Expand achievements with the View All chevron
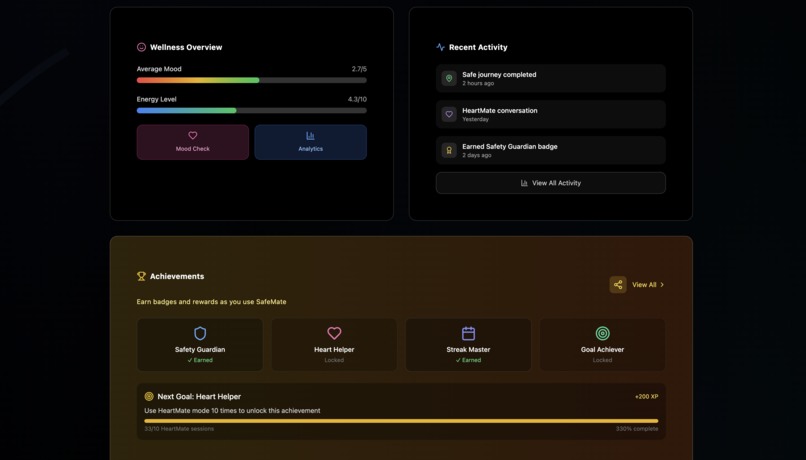 coord(662,285)
